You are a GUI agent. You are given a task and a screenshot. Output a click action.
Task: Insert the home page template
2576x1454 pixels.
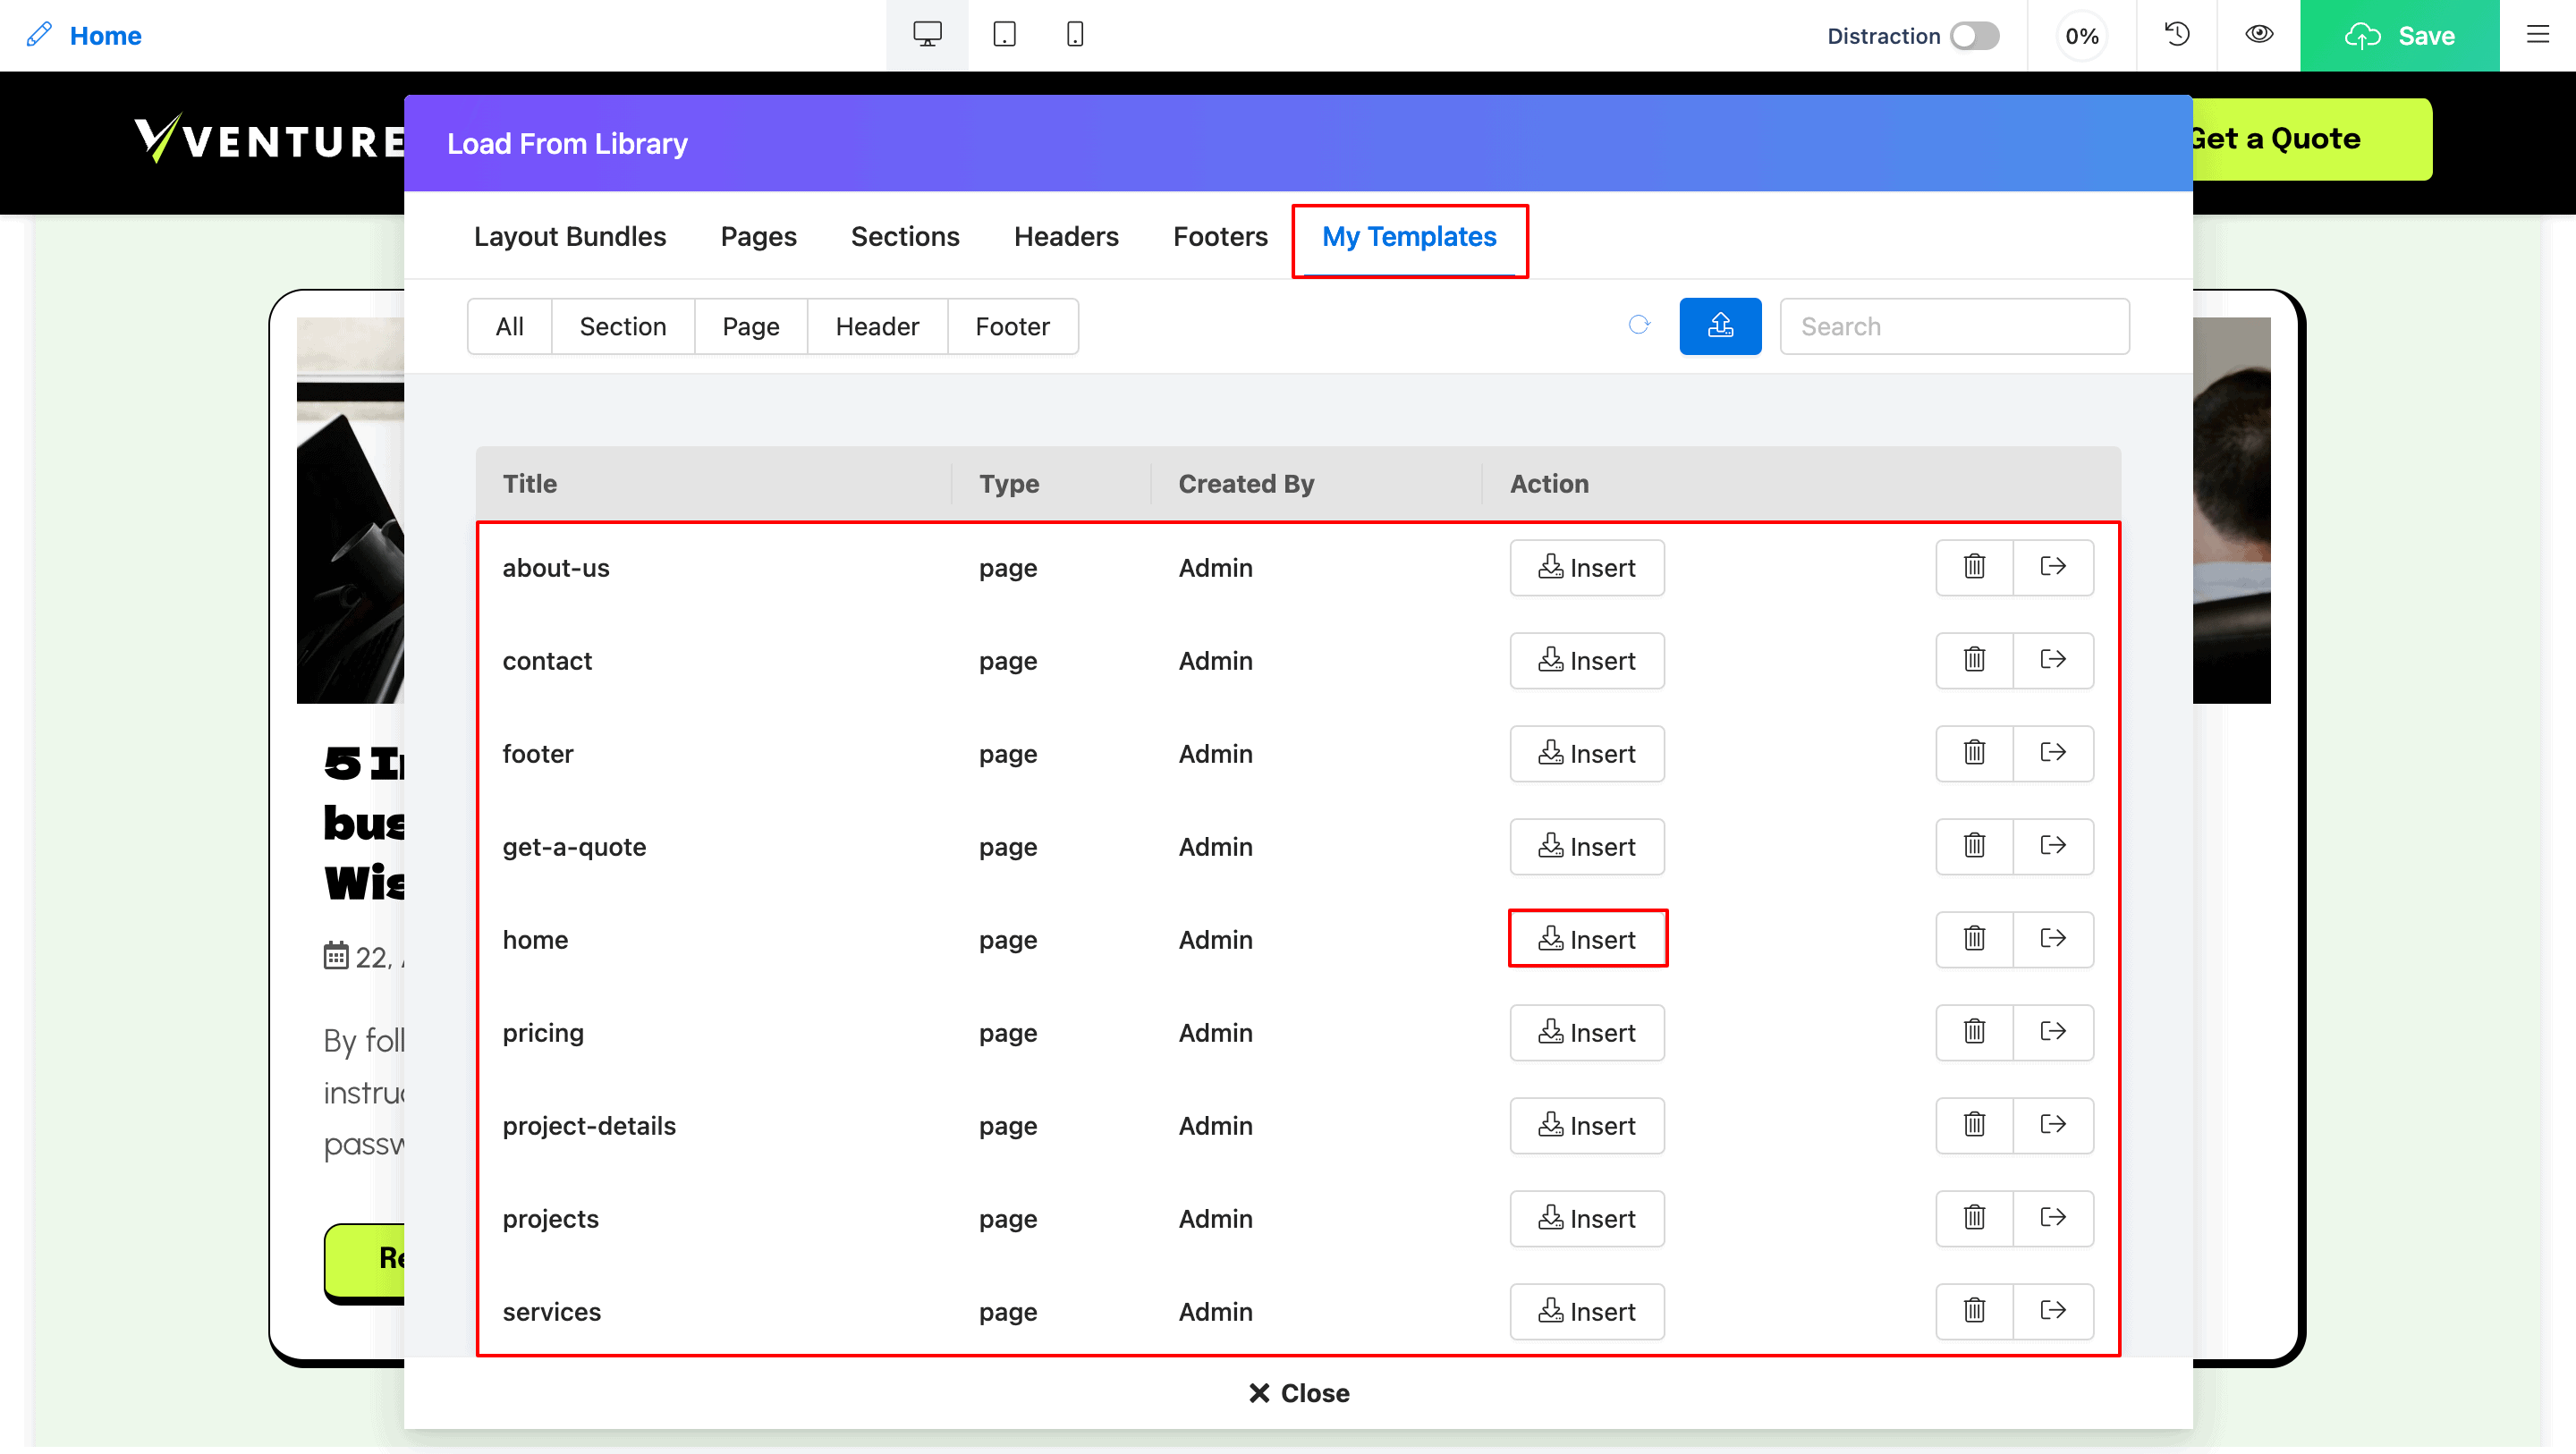point(1587,939)
